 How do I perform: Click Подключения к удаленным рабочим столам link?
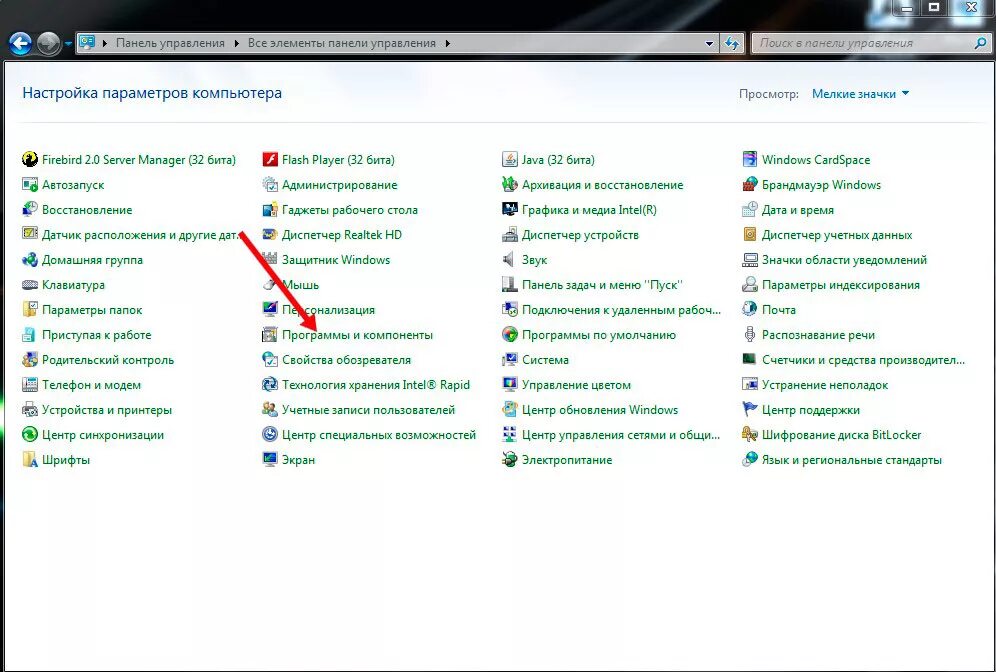621,309
